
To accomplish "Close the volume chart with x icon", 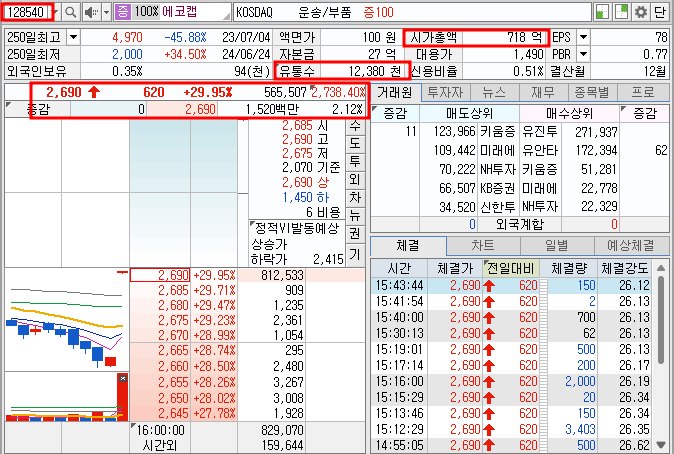I will pos(123,378).
